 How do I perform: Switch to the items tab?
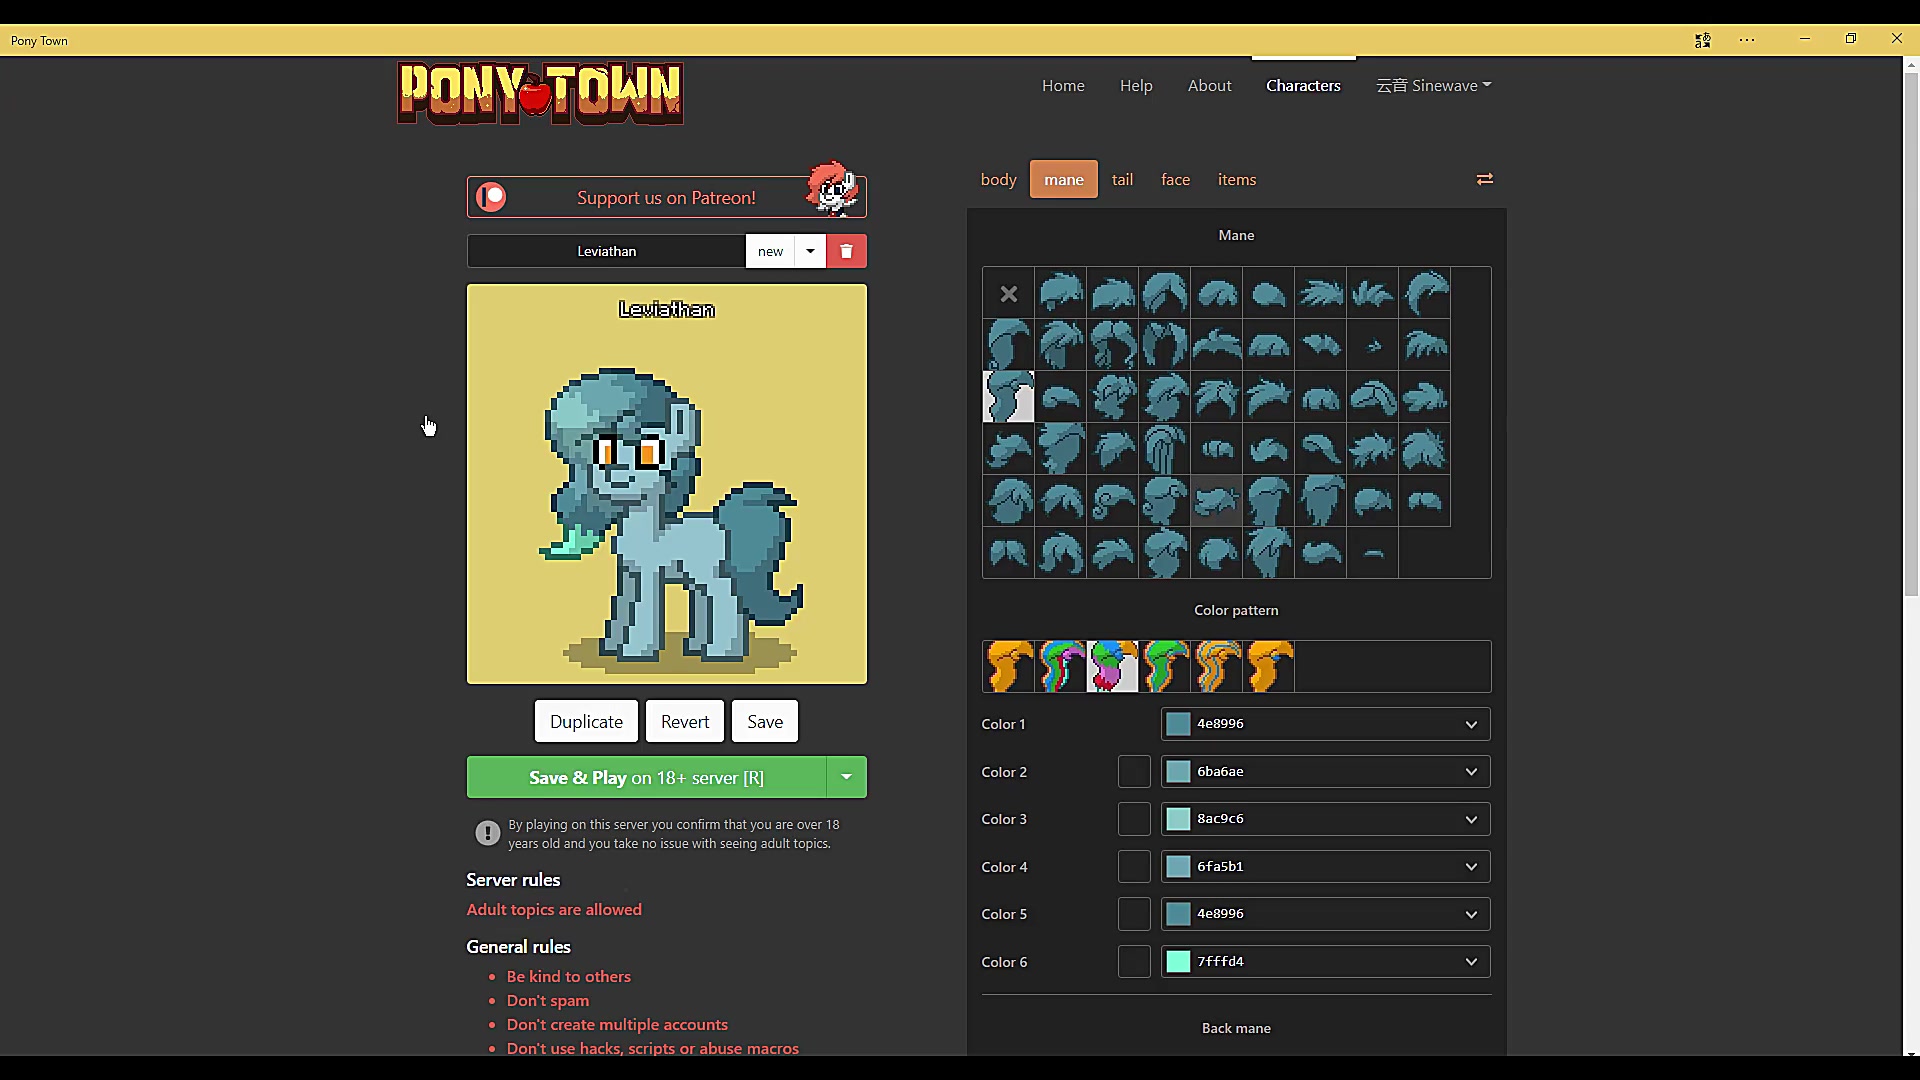tap(1237, 179)
